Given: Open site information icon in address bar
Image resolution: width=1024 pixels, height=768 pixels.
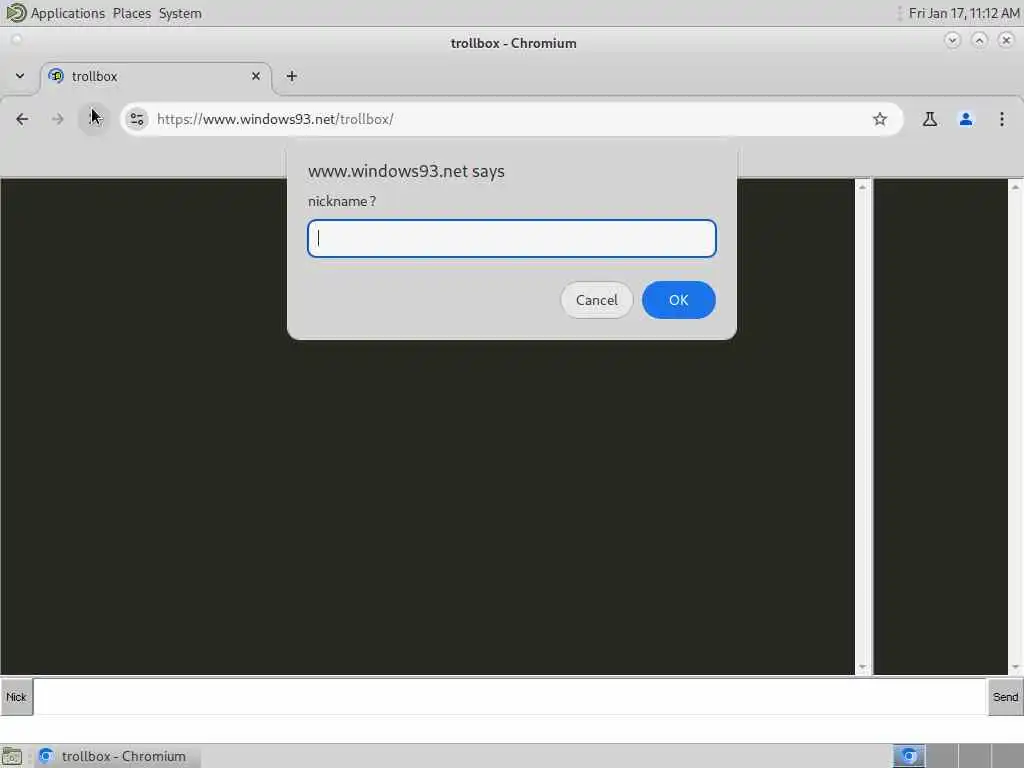Looking at the screenshot, I should point(136,119).
